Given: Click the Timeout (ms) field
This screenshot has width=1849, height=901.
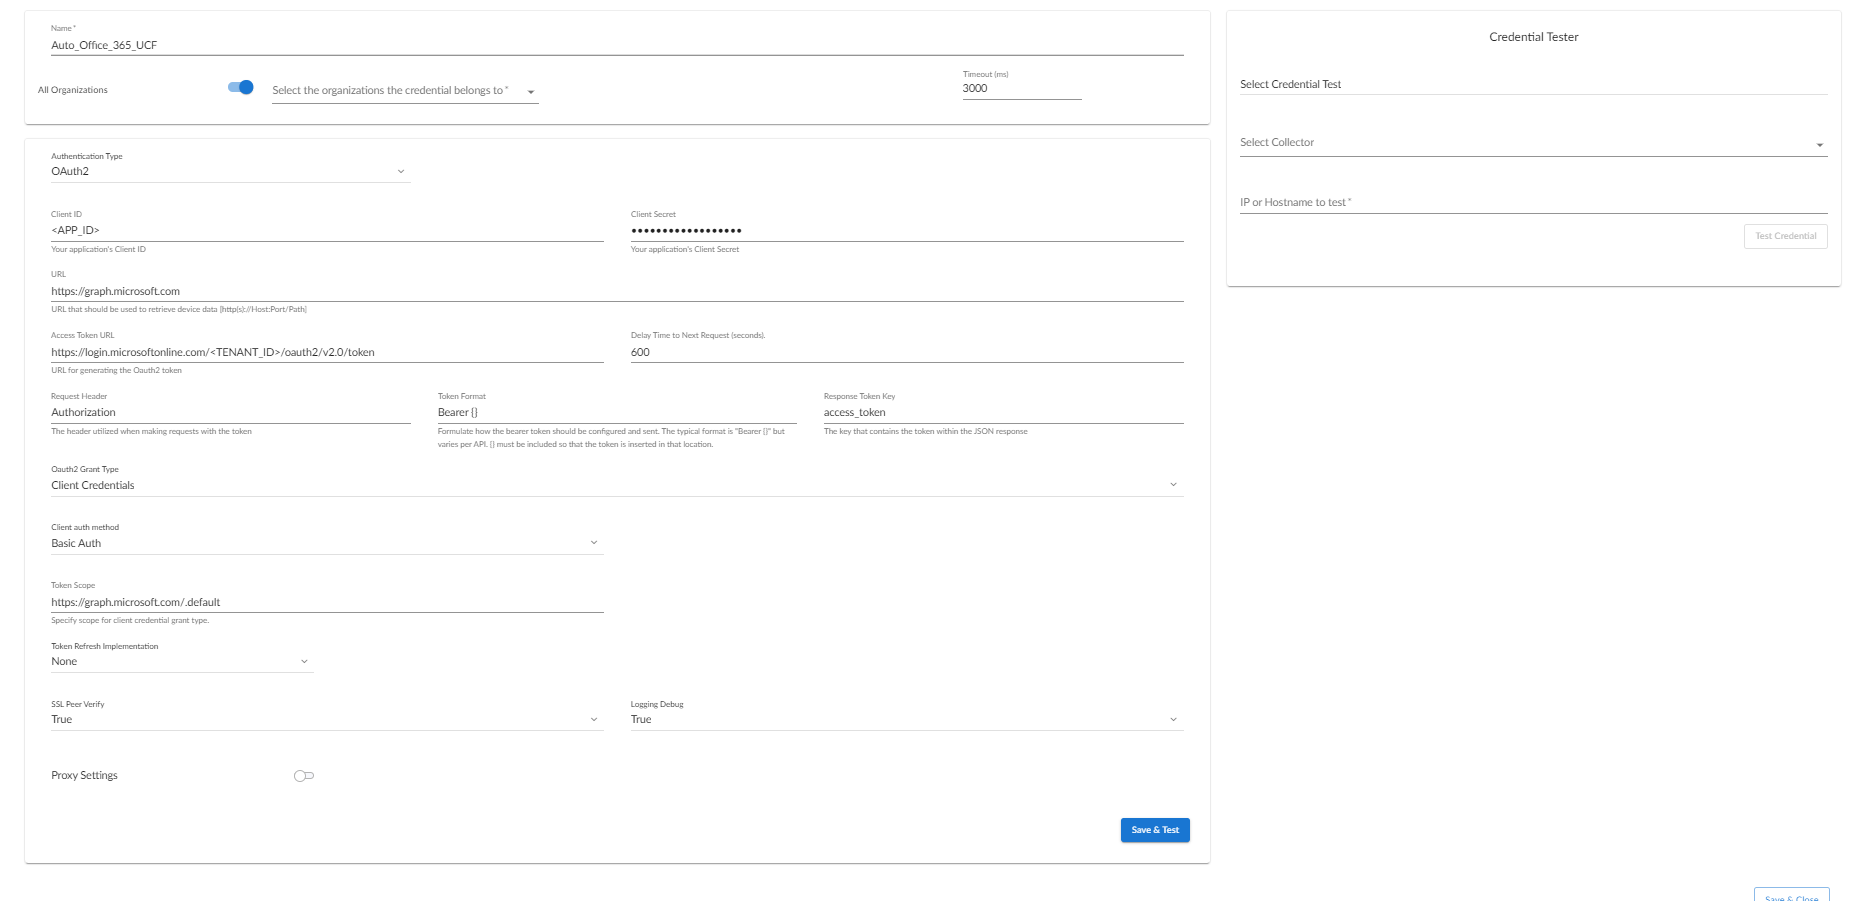Looking at the screenshot, I should coord(1022,89).
